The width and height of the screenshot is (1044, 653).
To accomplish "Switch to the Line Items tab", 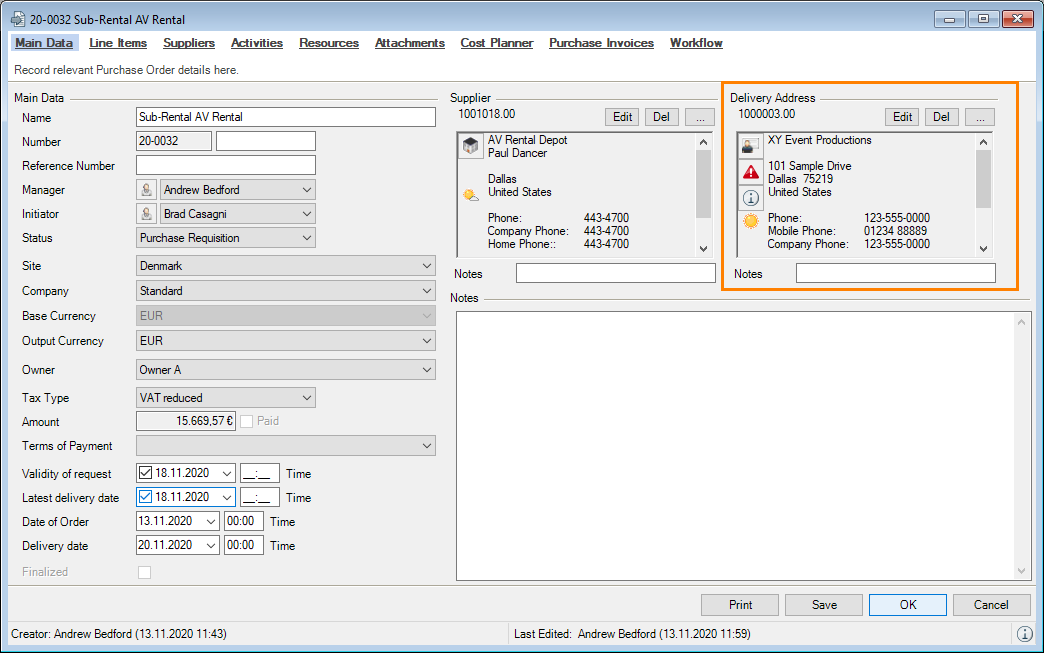I will point(118,43).
